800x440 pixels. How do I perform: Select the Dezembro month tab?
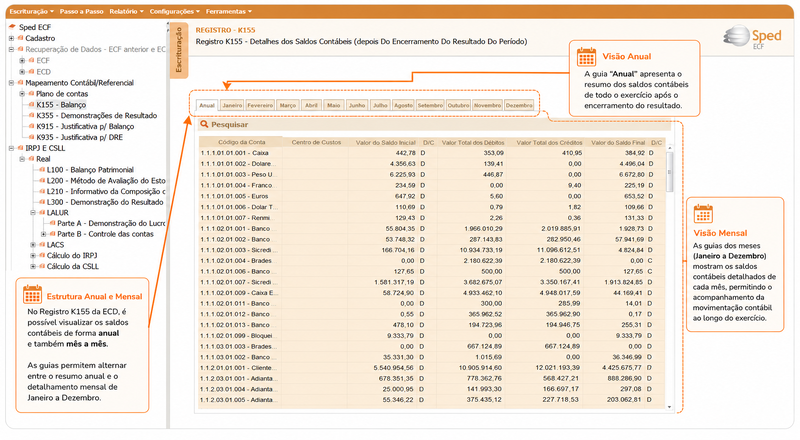pos(519,105)
